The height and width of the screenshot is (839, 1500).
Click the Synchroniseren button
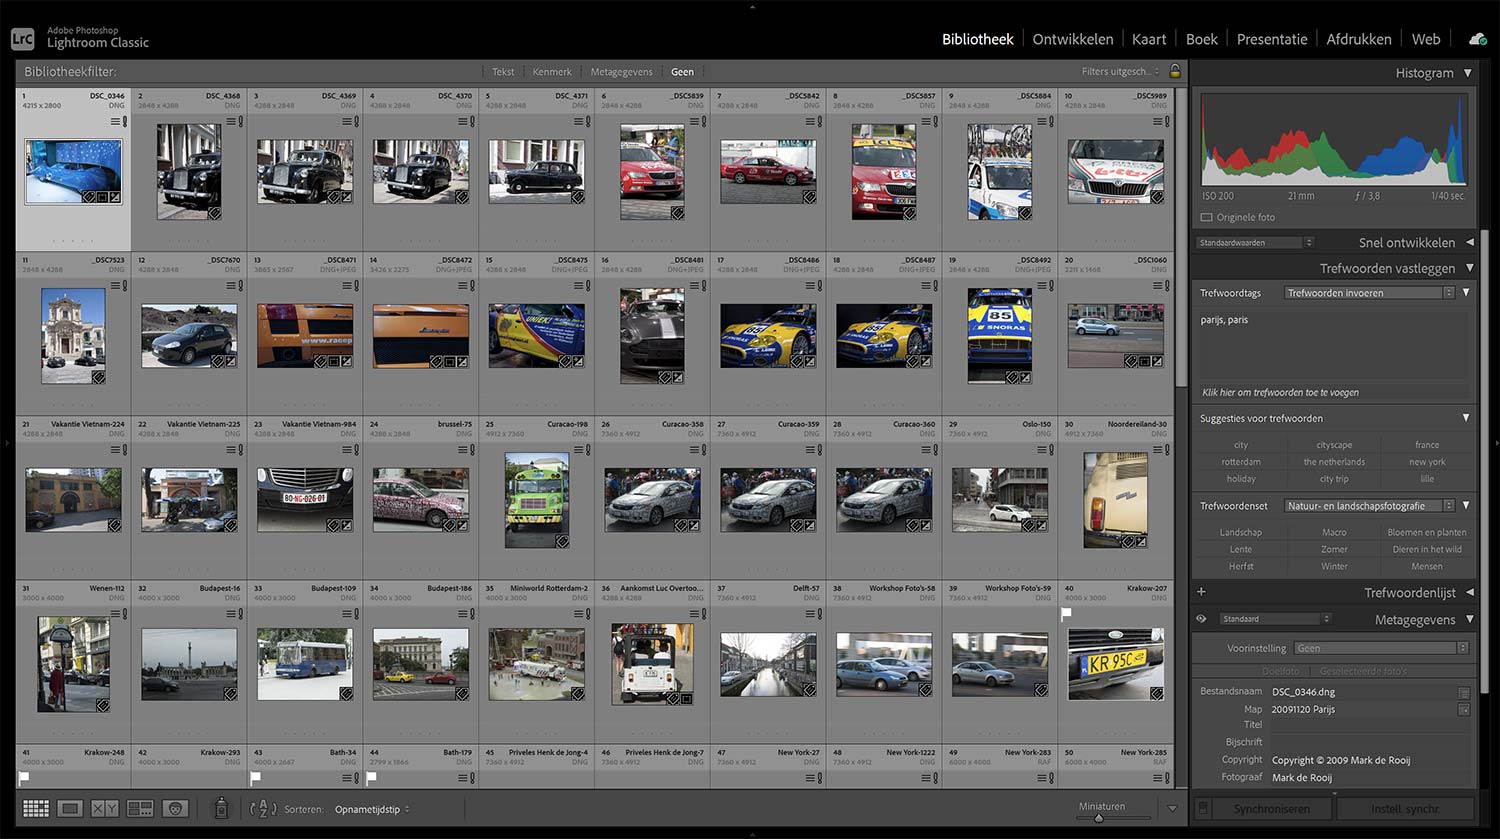click(1271, 808)
